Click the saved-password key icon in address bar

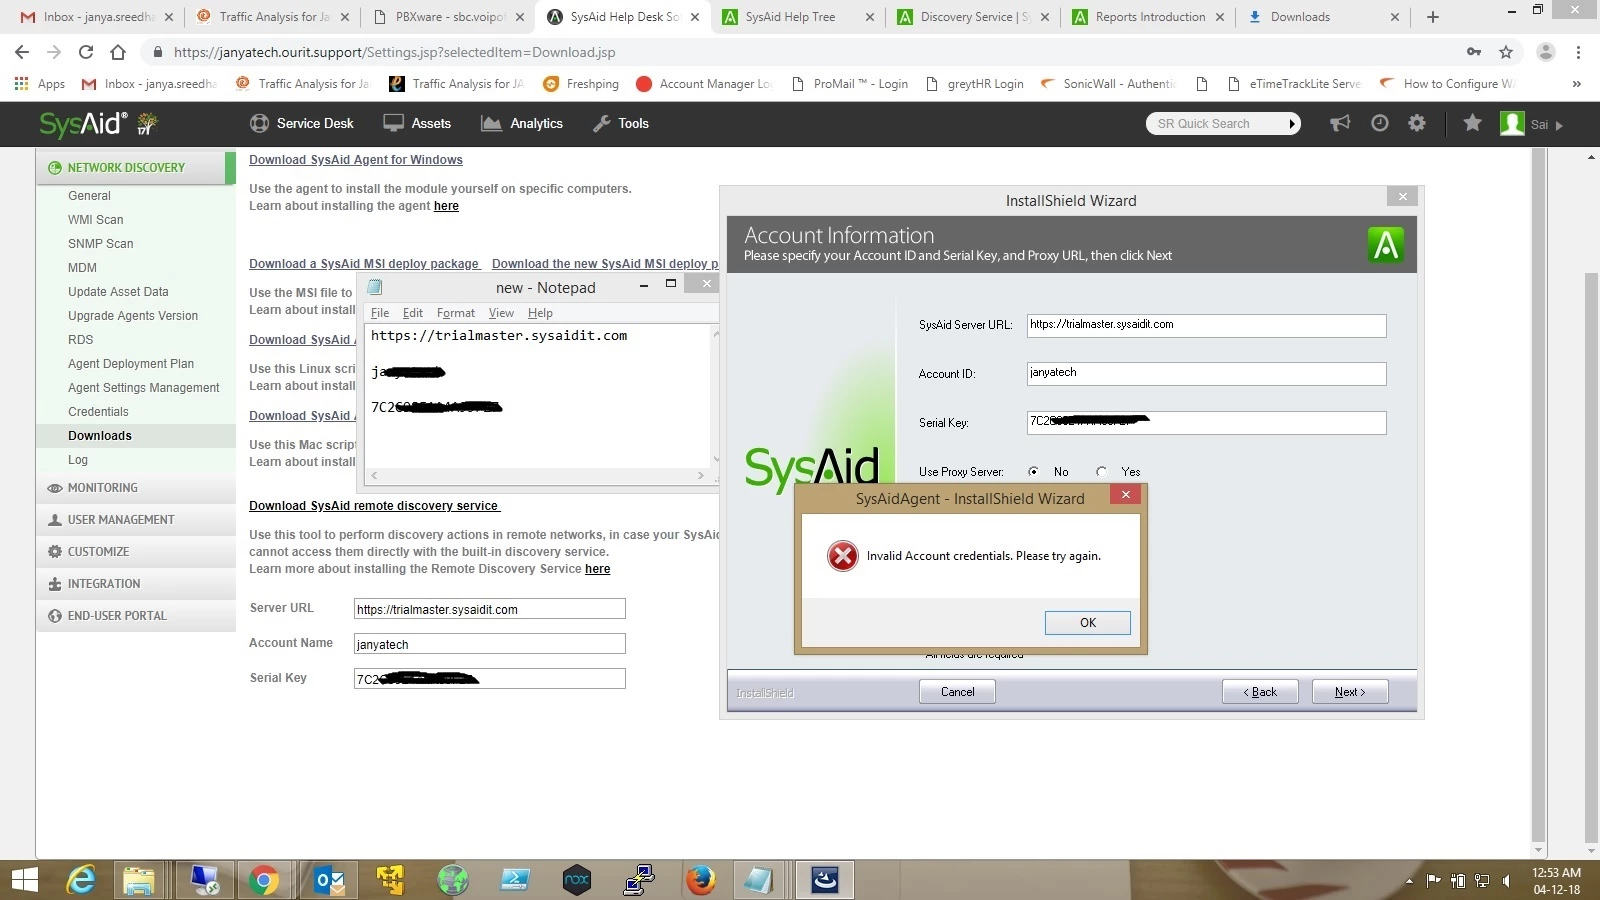(x=1474, y=52)
